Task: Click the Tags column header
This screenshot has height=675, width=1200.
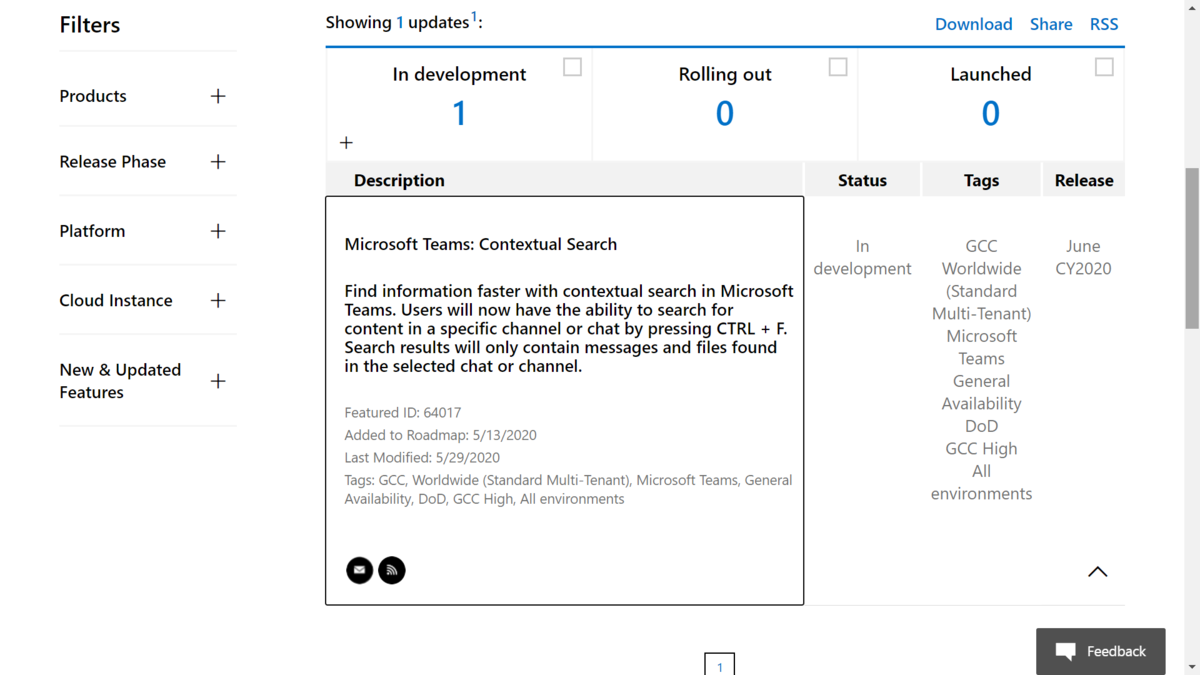Action: (x=981, y=180)
